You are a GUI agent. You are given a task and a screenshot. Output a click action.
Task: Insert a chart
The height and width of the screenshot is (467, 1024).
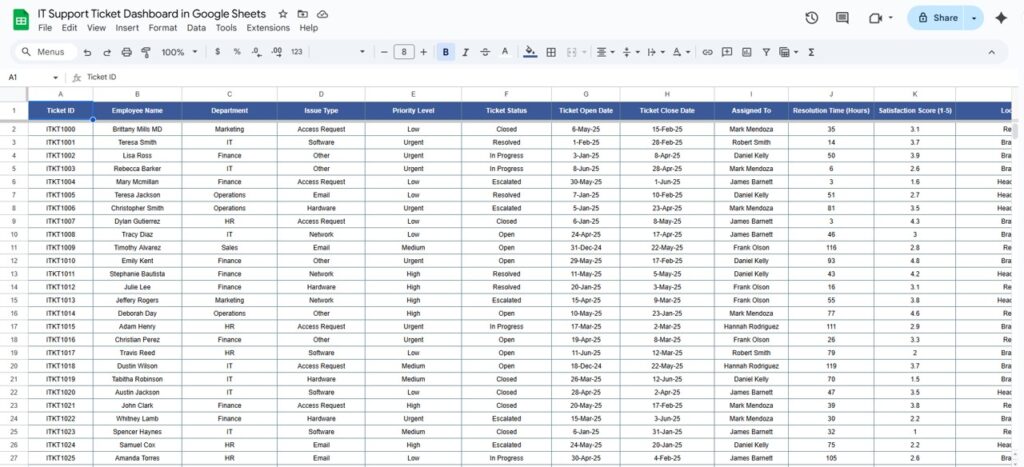tap(746, 52)
